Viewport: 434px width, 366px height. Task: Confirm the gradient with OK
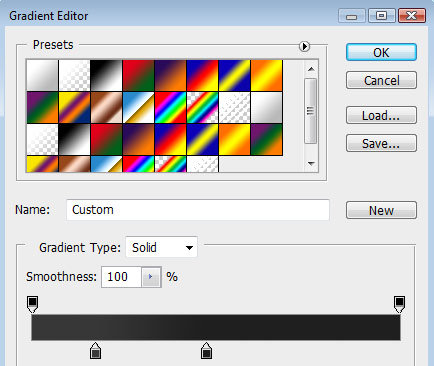tap(381, 52)
